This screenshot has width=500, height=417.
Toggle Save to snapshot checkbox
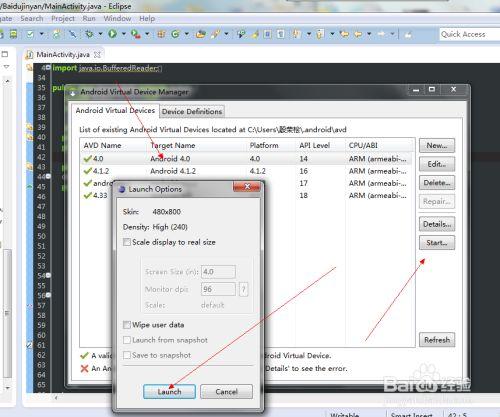(127, 355)
